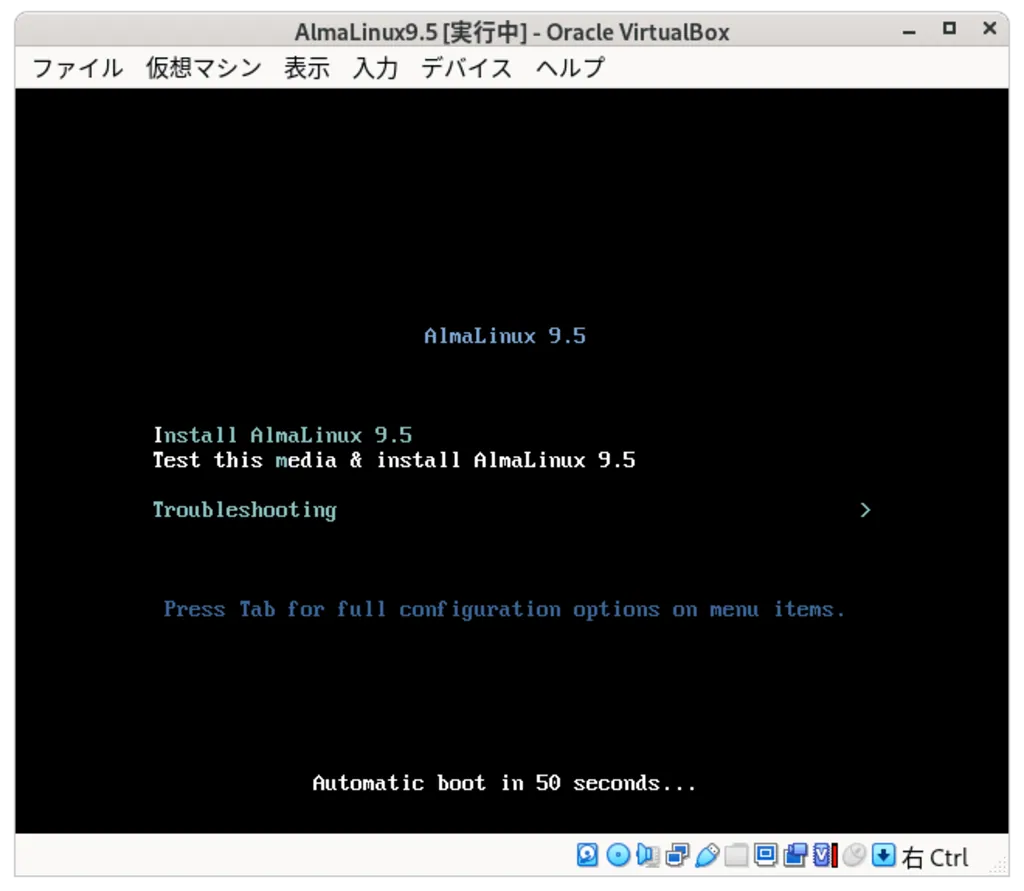
Task: Open the ヘルプ menu
Action: (x=570, y=68)
